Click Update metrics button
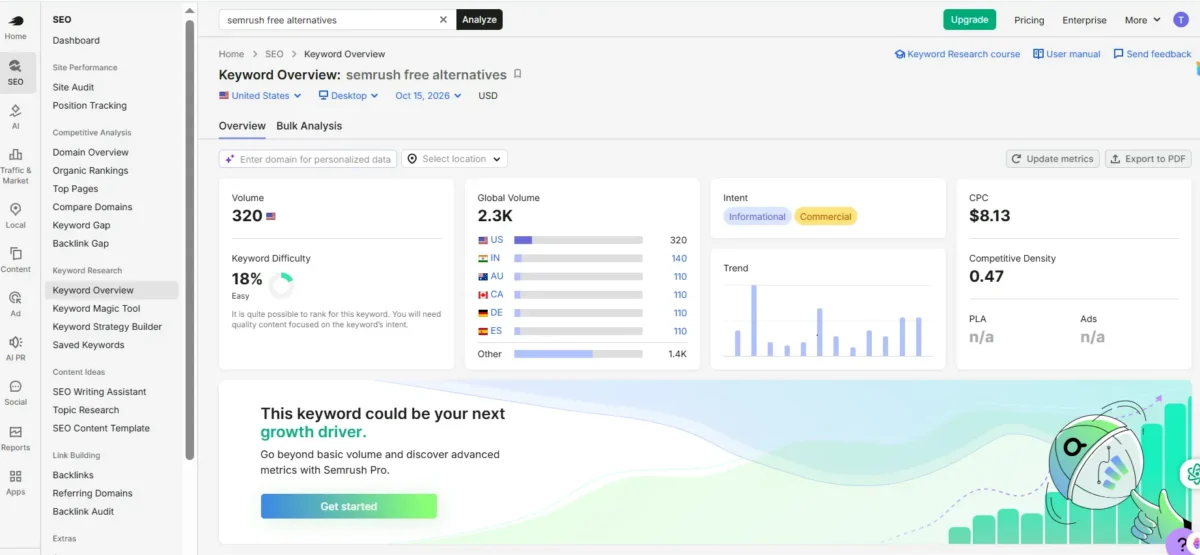Viewport: 1200px width, 555px height. click(x=1053, y=159)
